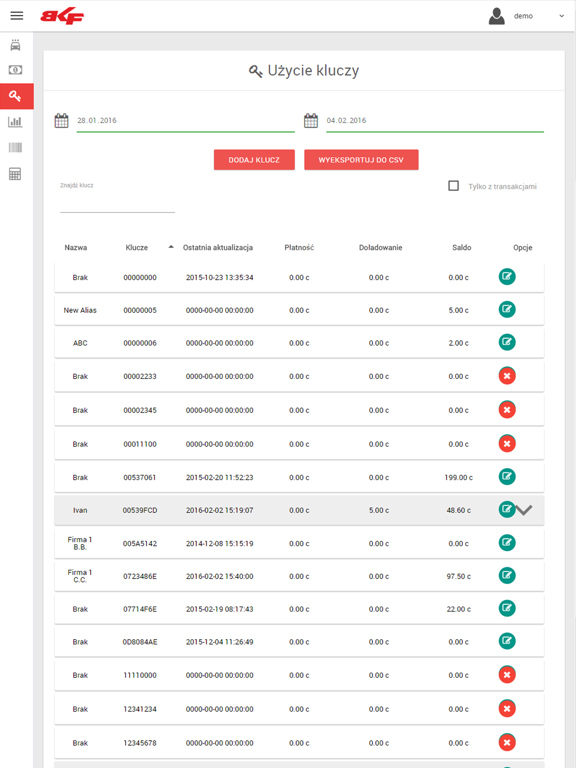Image resolution: width=576 pixels, height=768 pixels.
Task: Open the calculator sidebar icon
Action: (15, 174)
